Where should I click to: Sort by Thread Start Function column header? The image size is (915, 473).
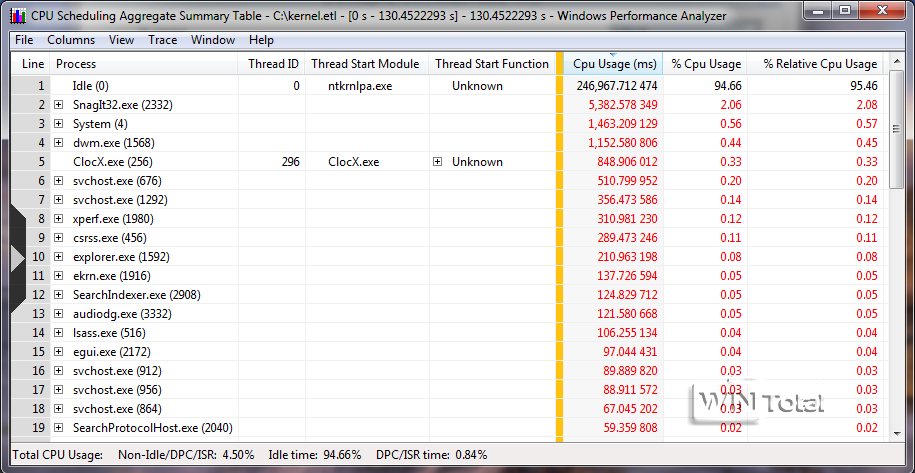pos(493,64)
